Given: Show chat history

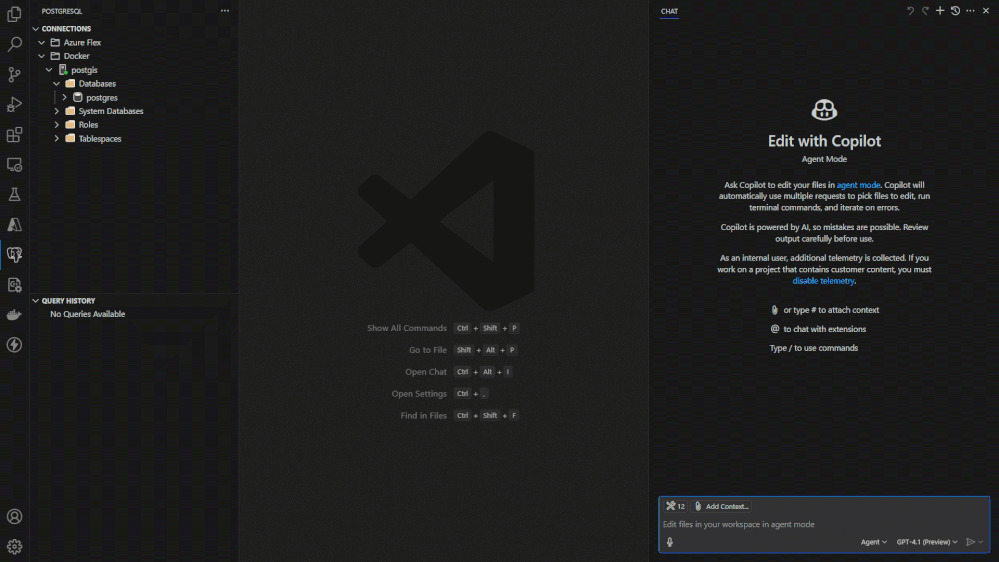Looking at the screenshot, I should (x=955, y=11).
